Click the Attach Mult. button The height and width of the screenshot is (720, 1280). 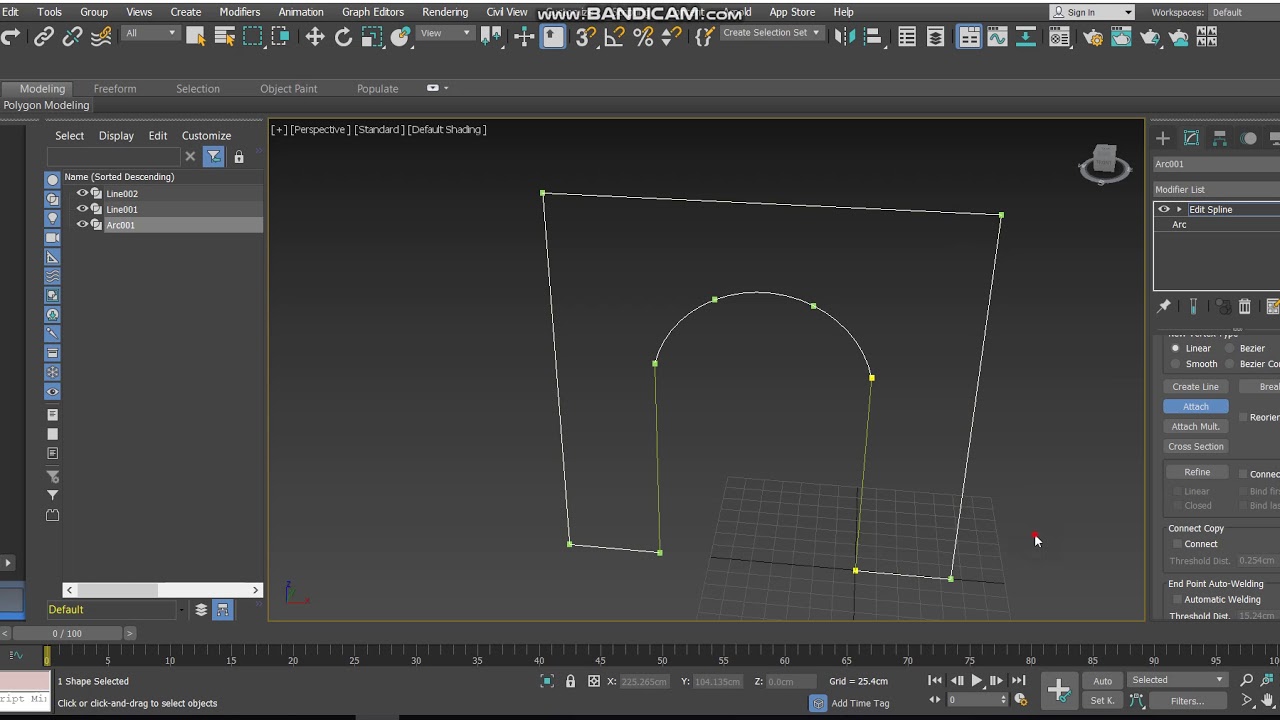(x=1195, y=426)
